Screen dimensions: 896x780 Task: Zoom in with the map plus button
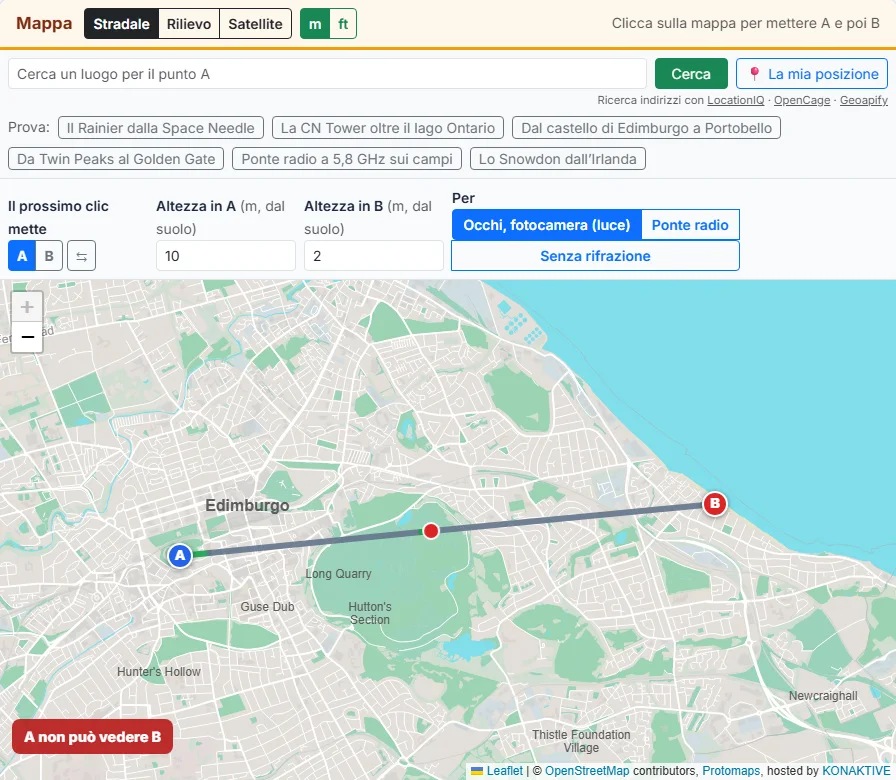click(27, 307)
